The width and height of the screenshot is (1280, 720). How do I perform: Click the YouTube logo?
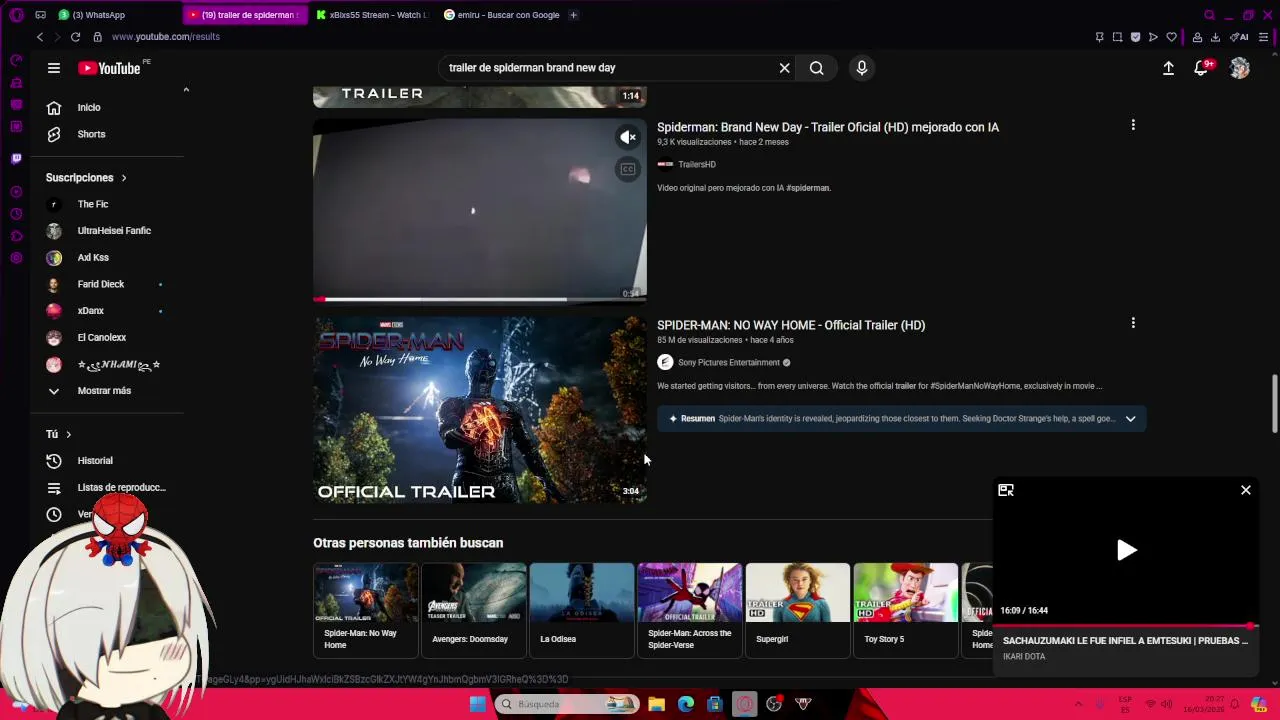pos(109,68)
